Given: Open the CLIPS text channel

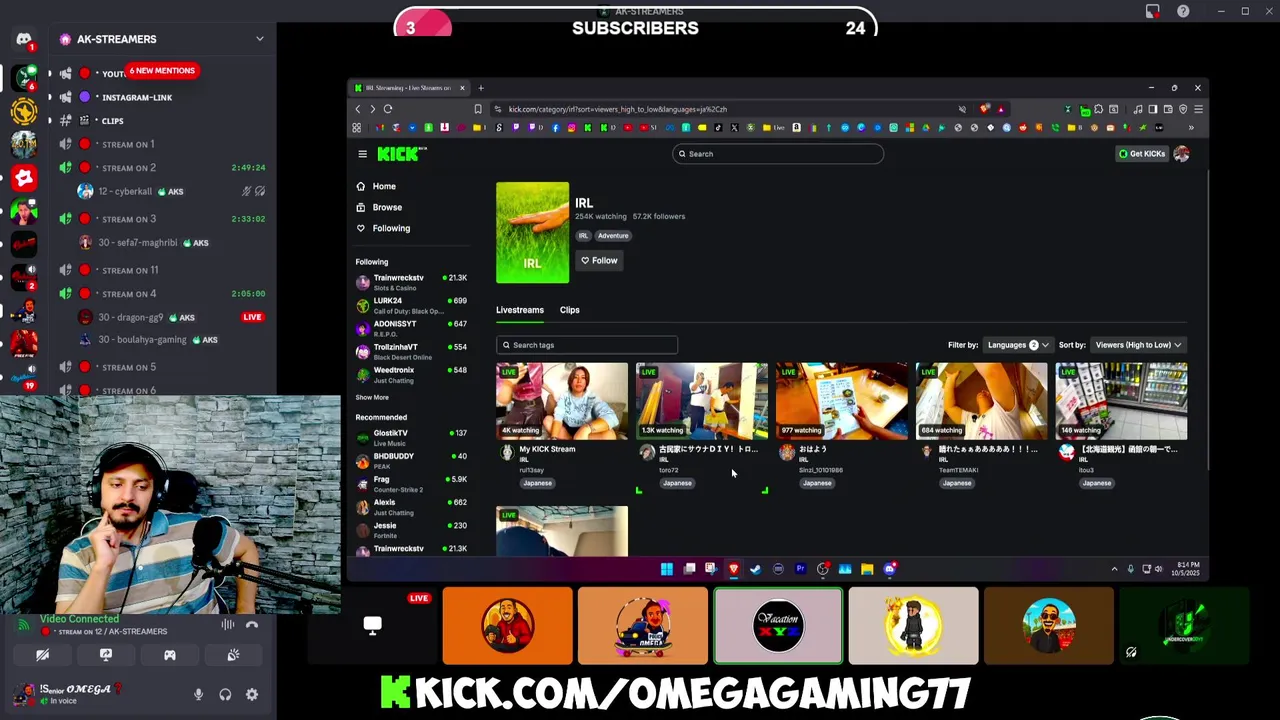Looking at the screenshot, I should pyautogui.click(x=112, y=121).
